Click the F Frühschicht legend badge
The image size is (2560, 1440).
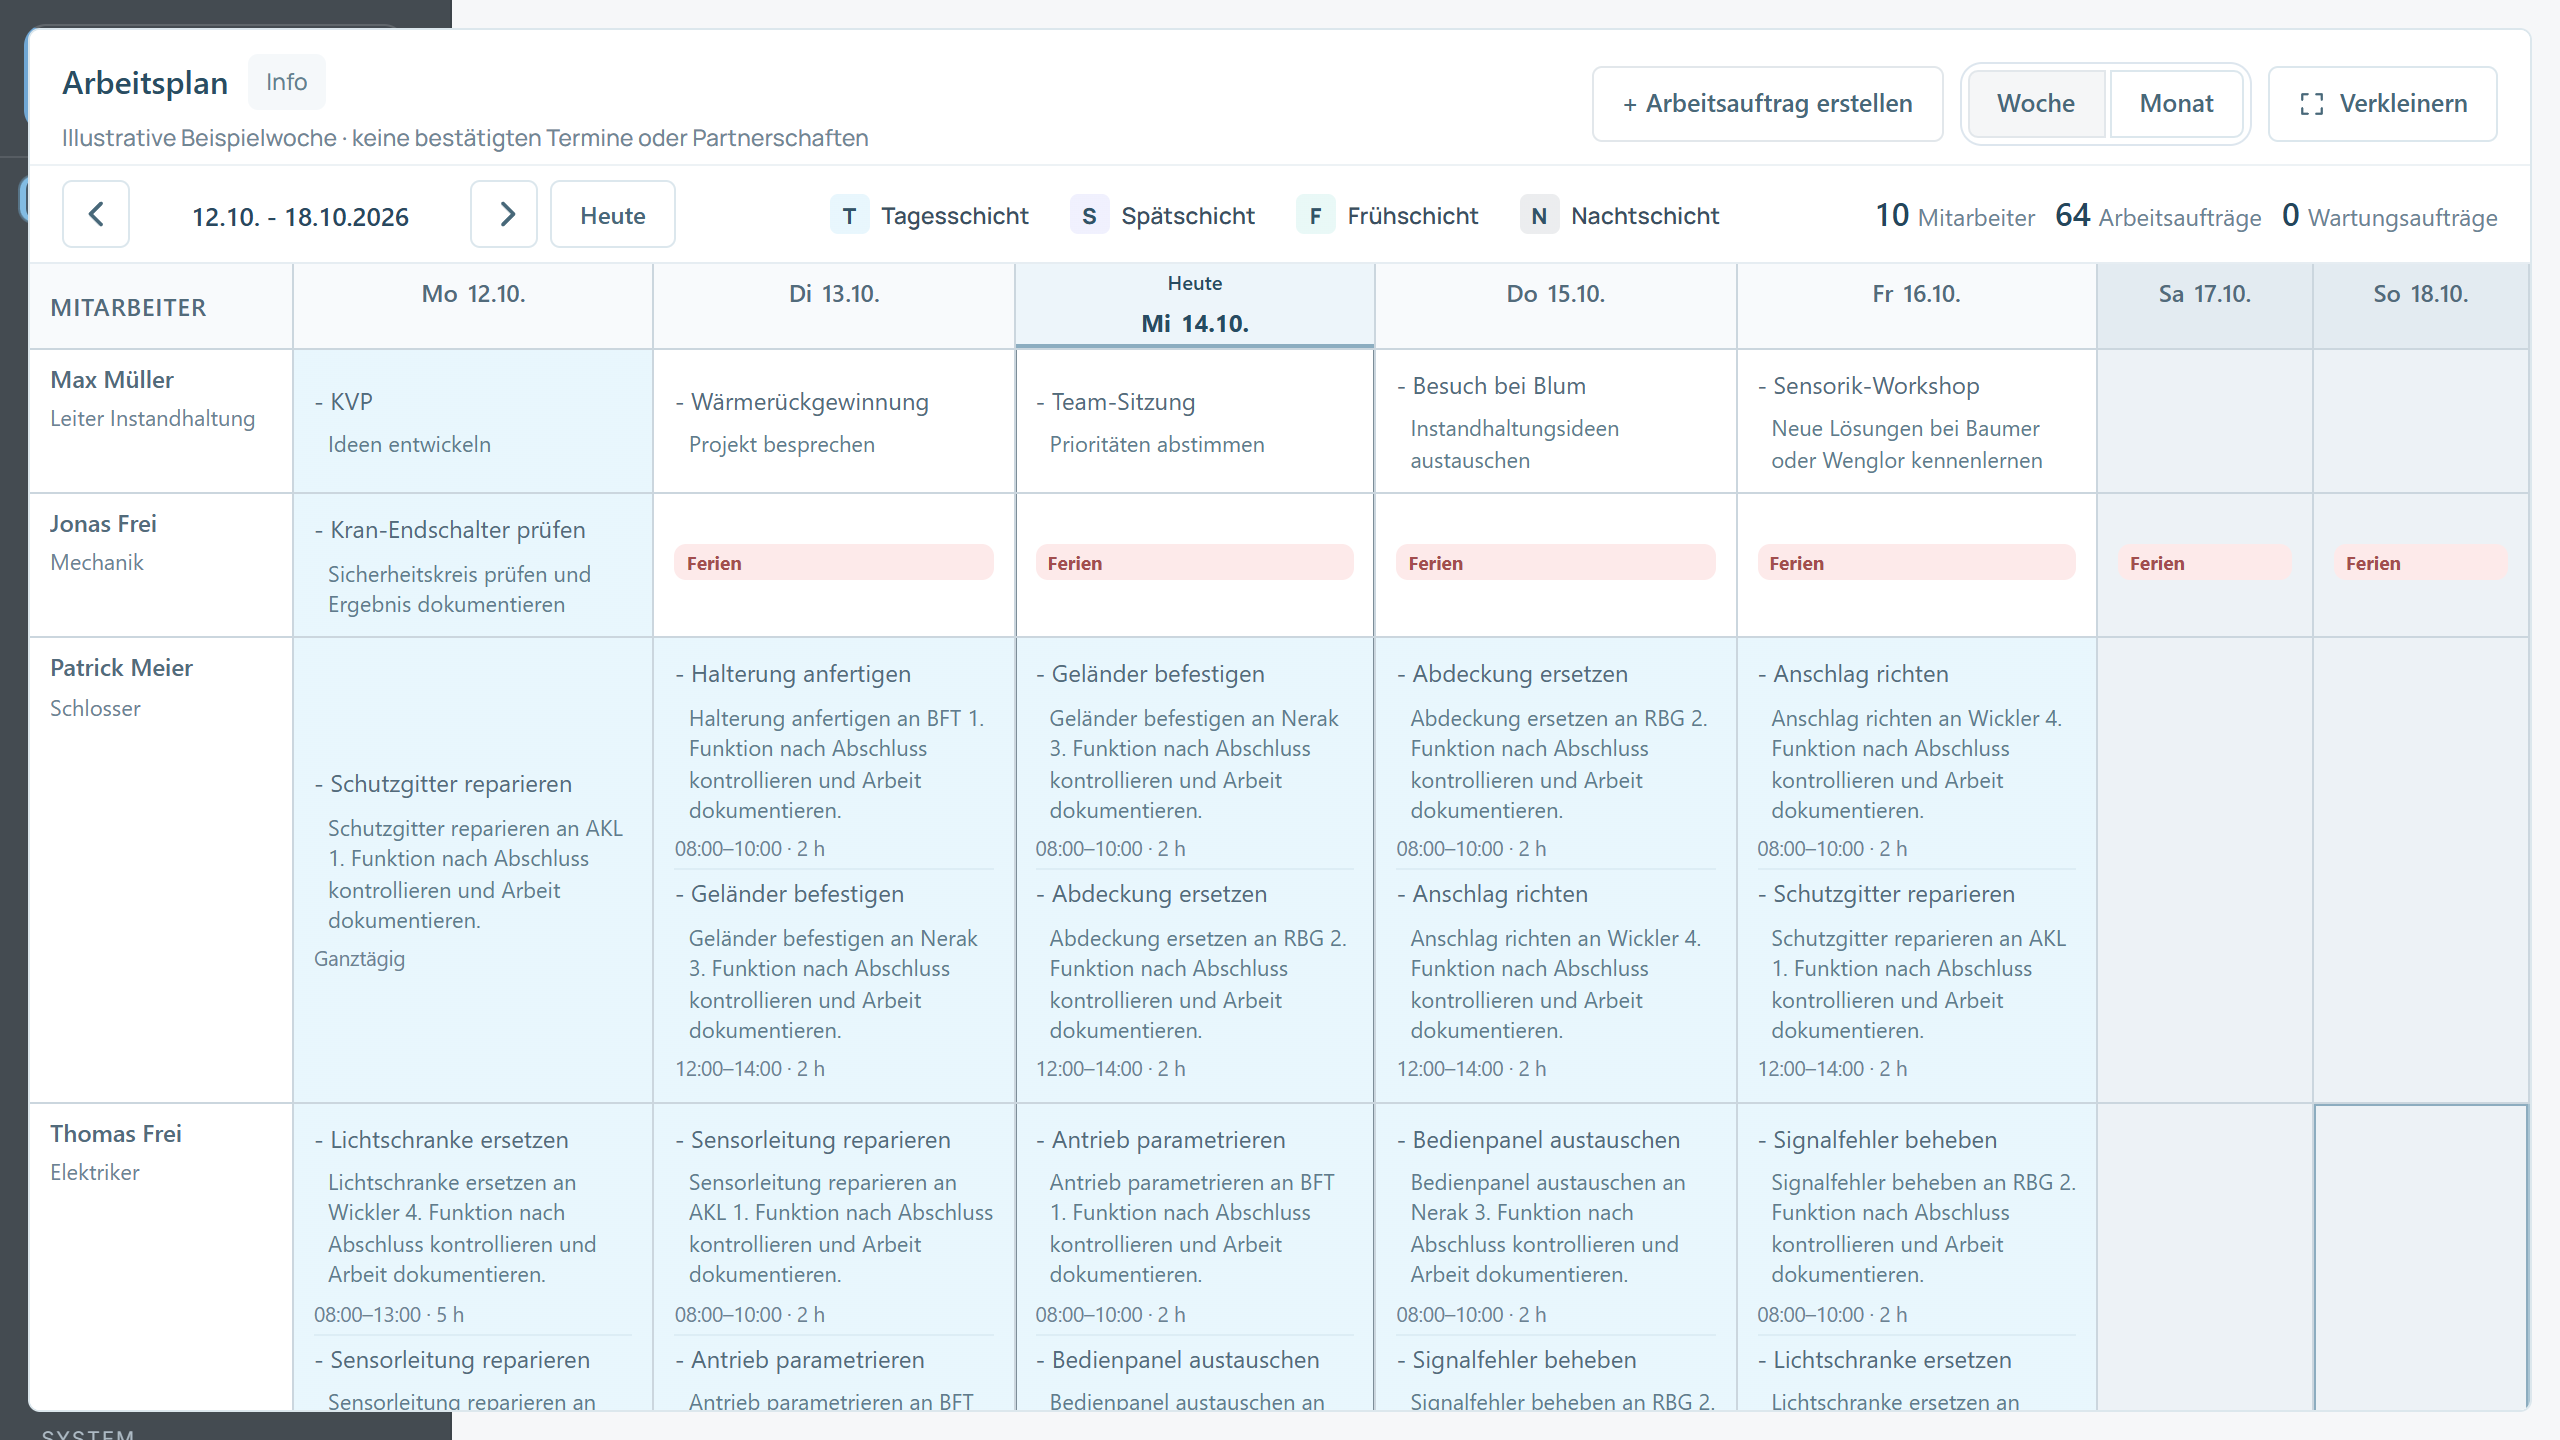click(x=1315, y=216)
